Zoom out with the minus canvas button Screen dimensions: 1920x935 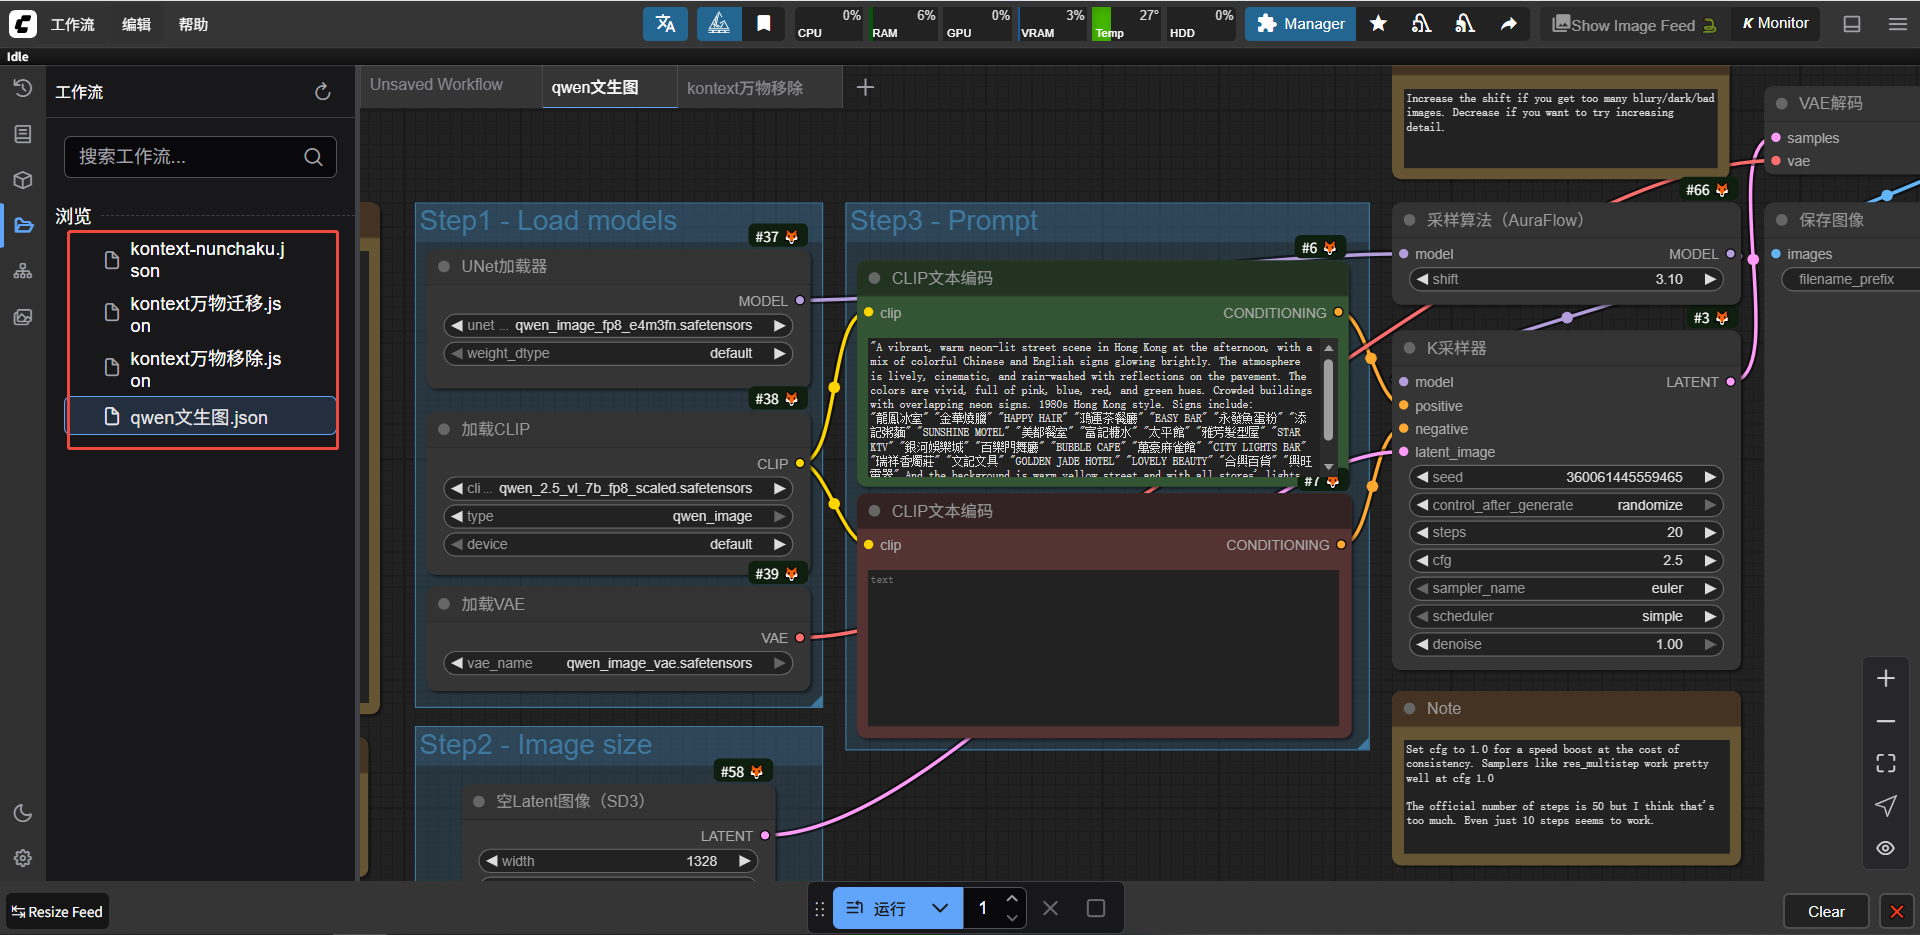(1886, 721)
